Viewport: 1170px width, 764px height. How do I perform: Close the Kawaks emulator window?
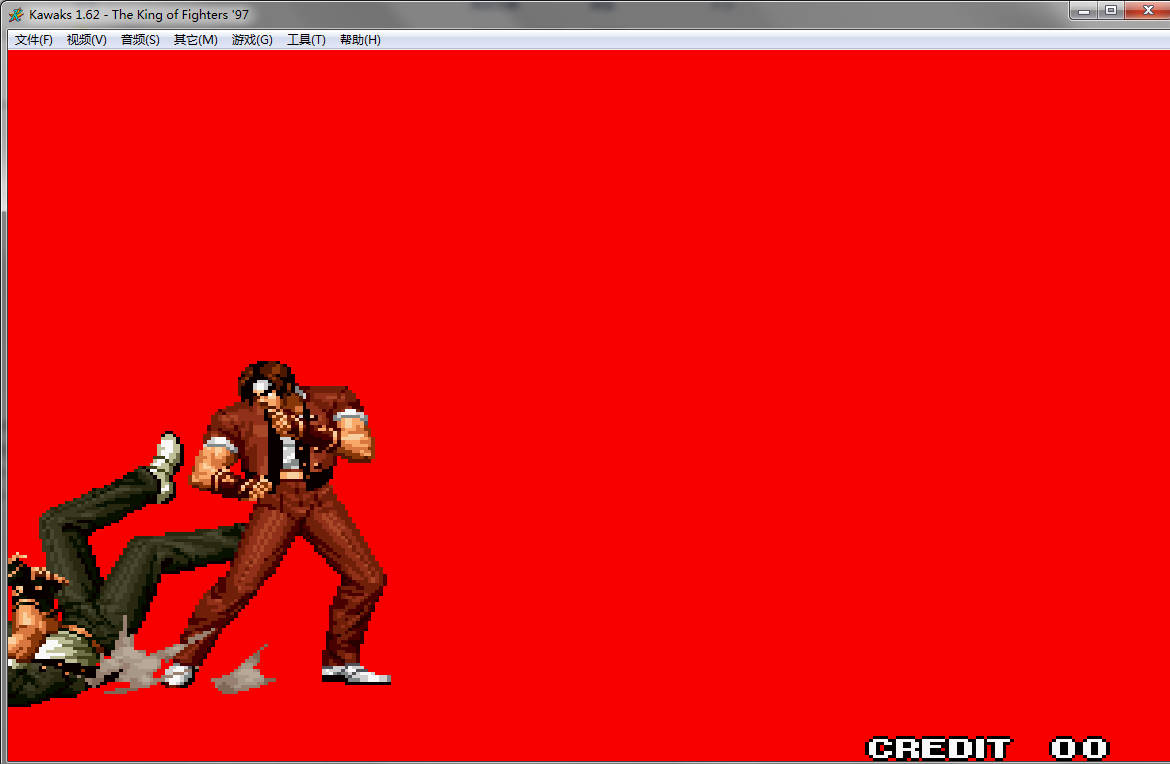click(1148, 10)
